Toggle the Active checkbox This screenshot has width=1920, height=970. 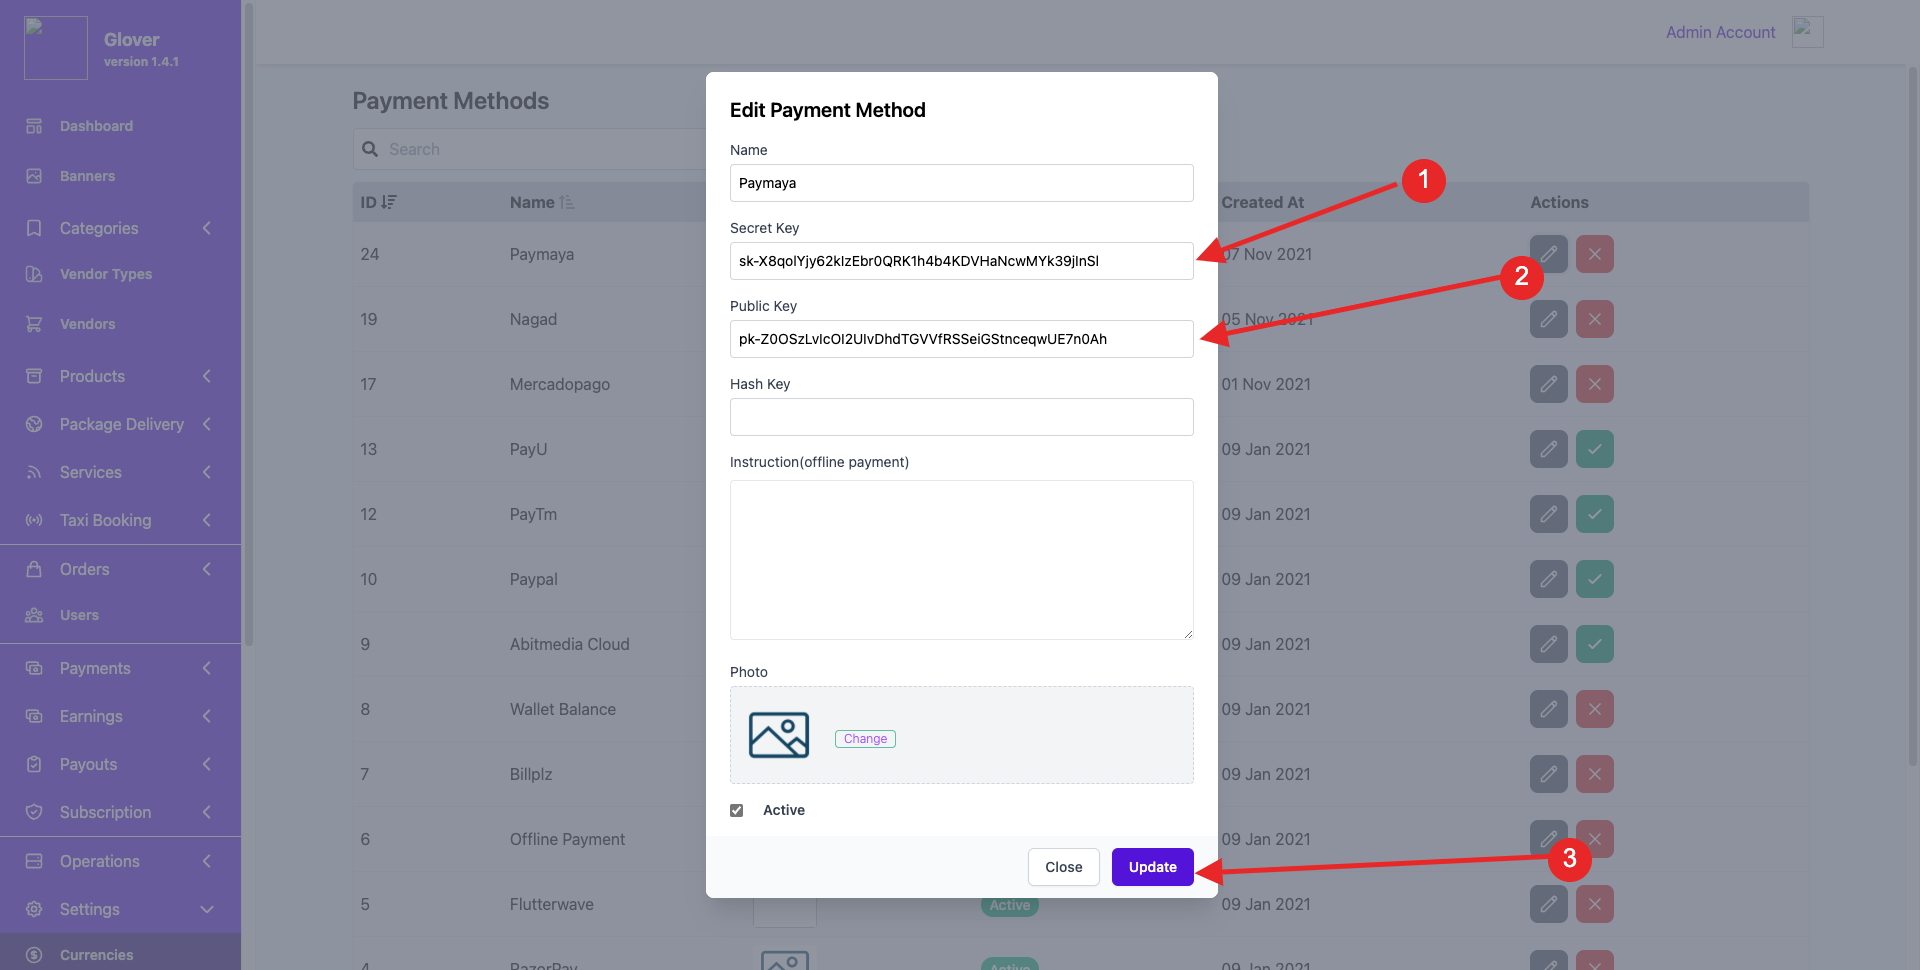737,810
